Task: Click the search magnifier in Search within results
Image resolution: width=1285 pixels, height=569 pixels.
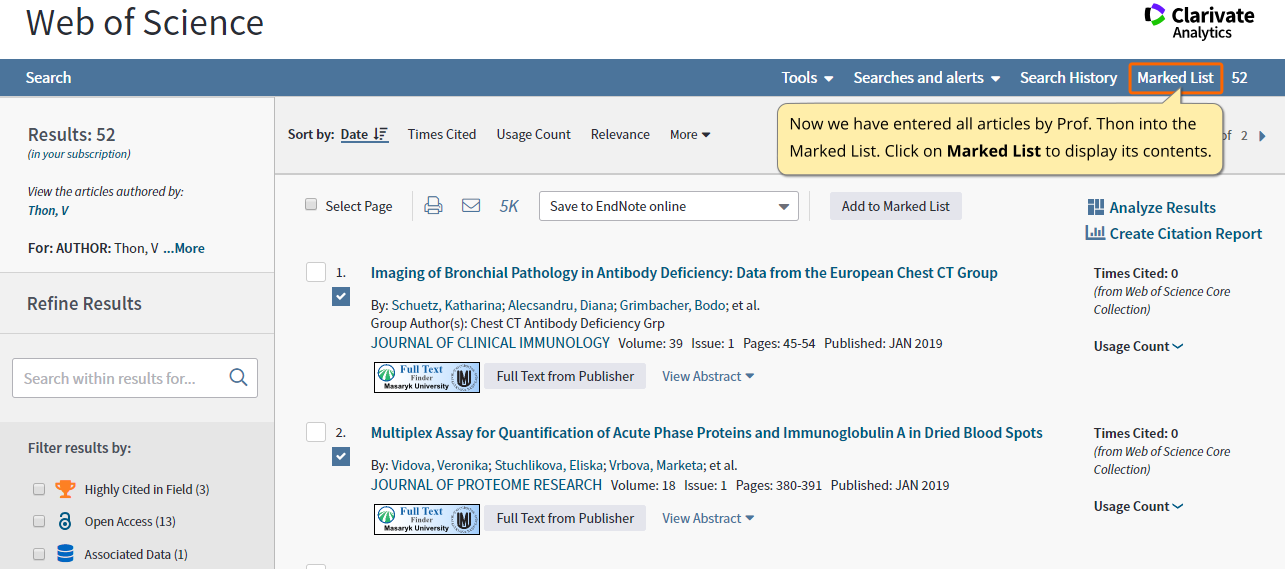Action: (x=238, y=378)
